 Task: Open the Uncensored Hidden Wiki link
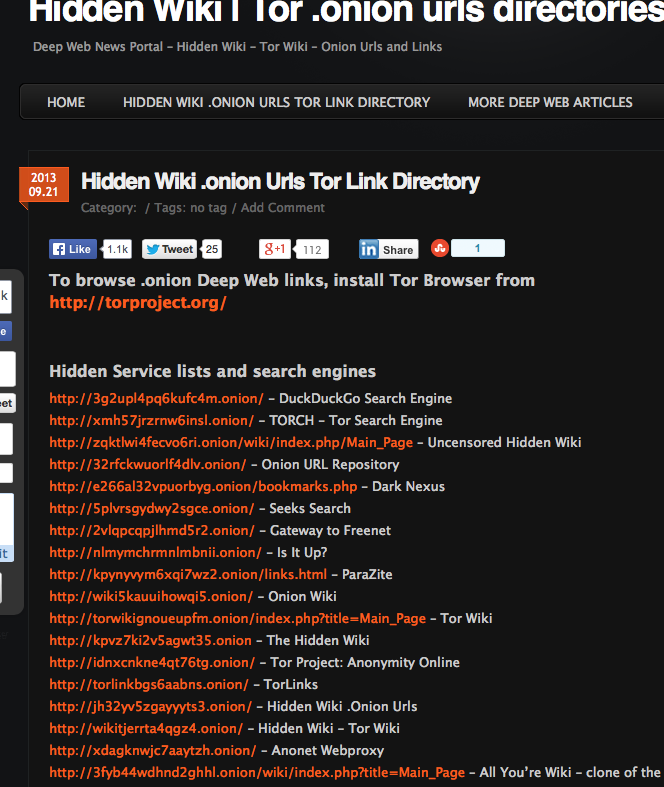point(231,443)
